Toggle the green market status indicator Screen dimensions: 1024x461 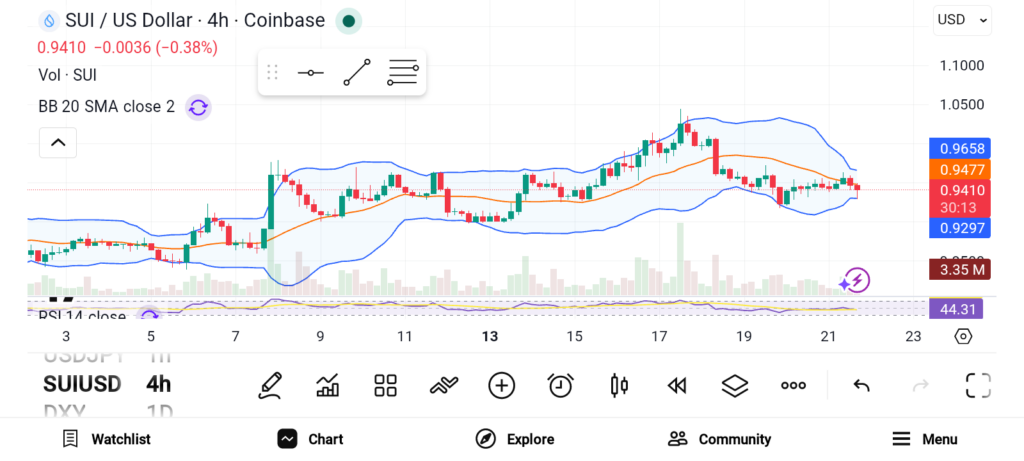[348, 20]
